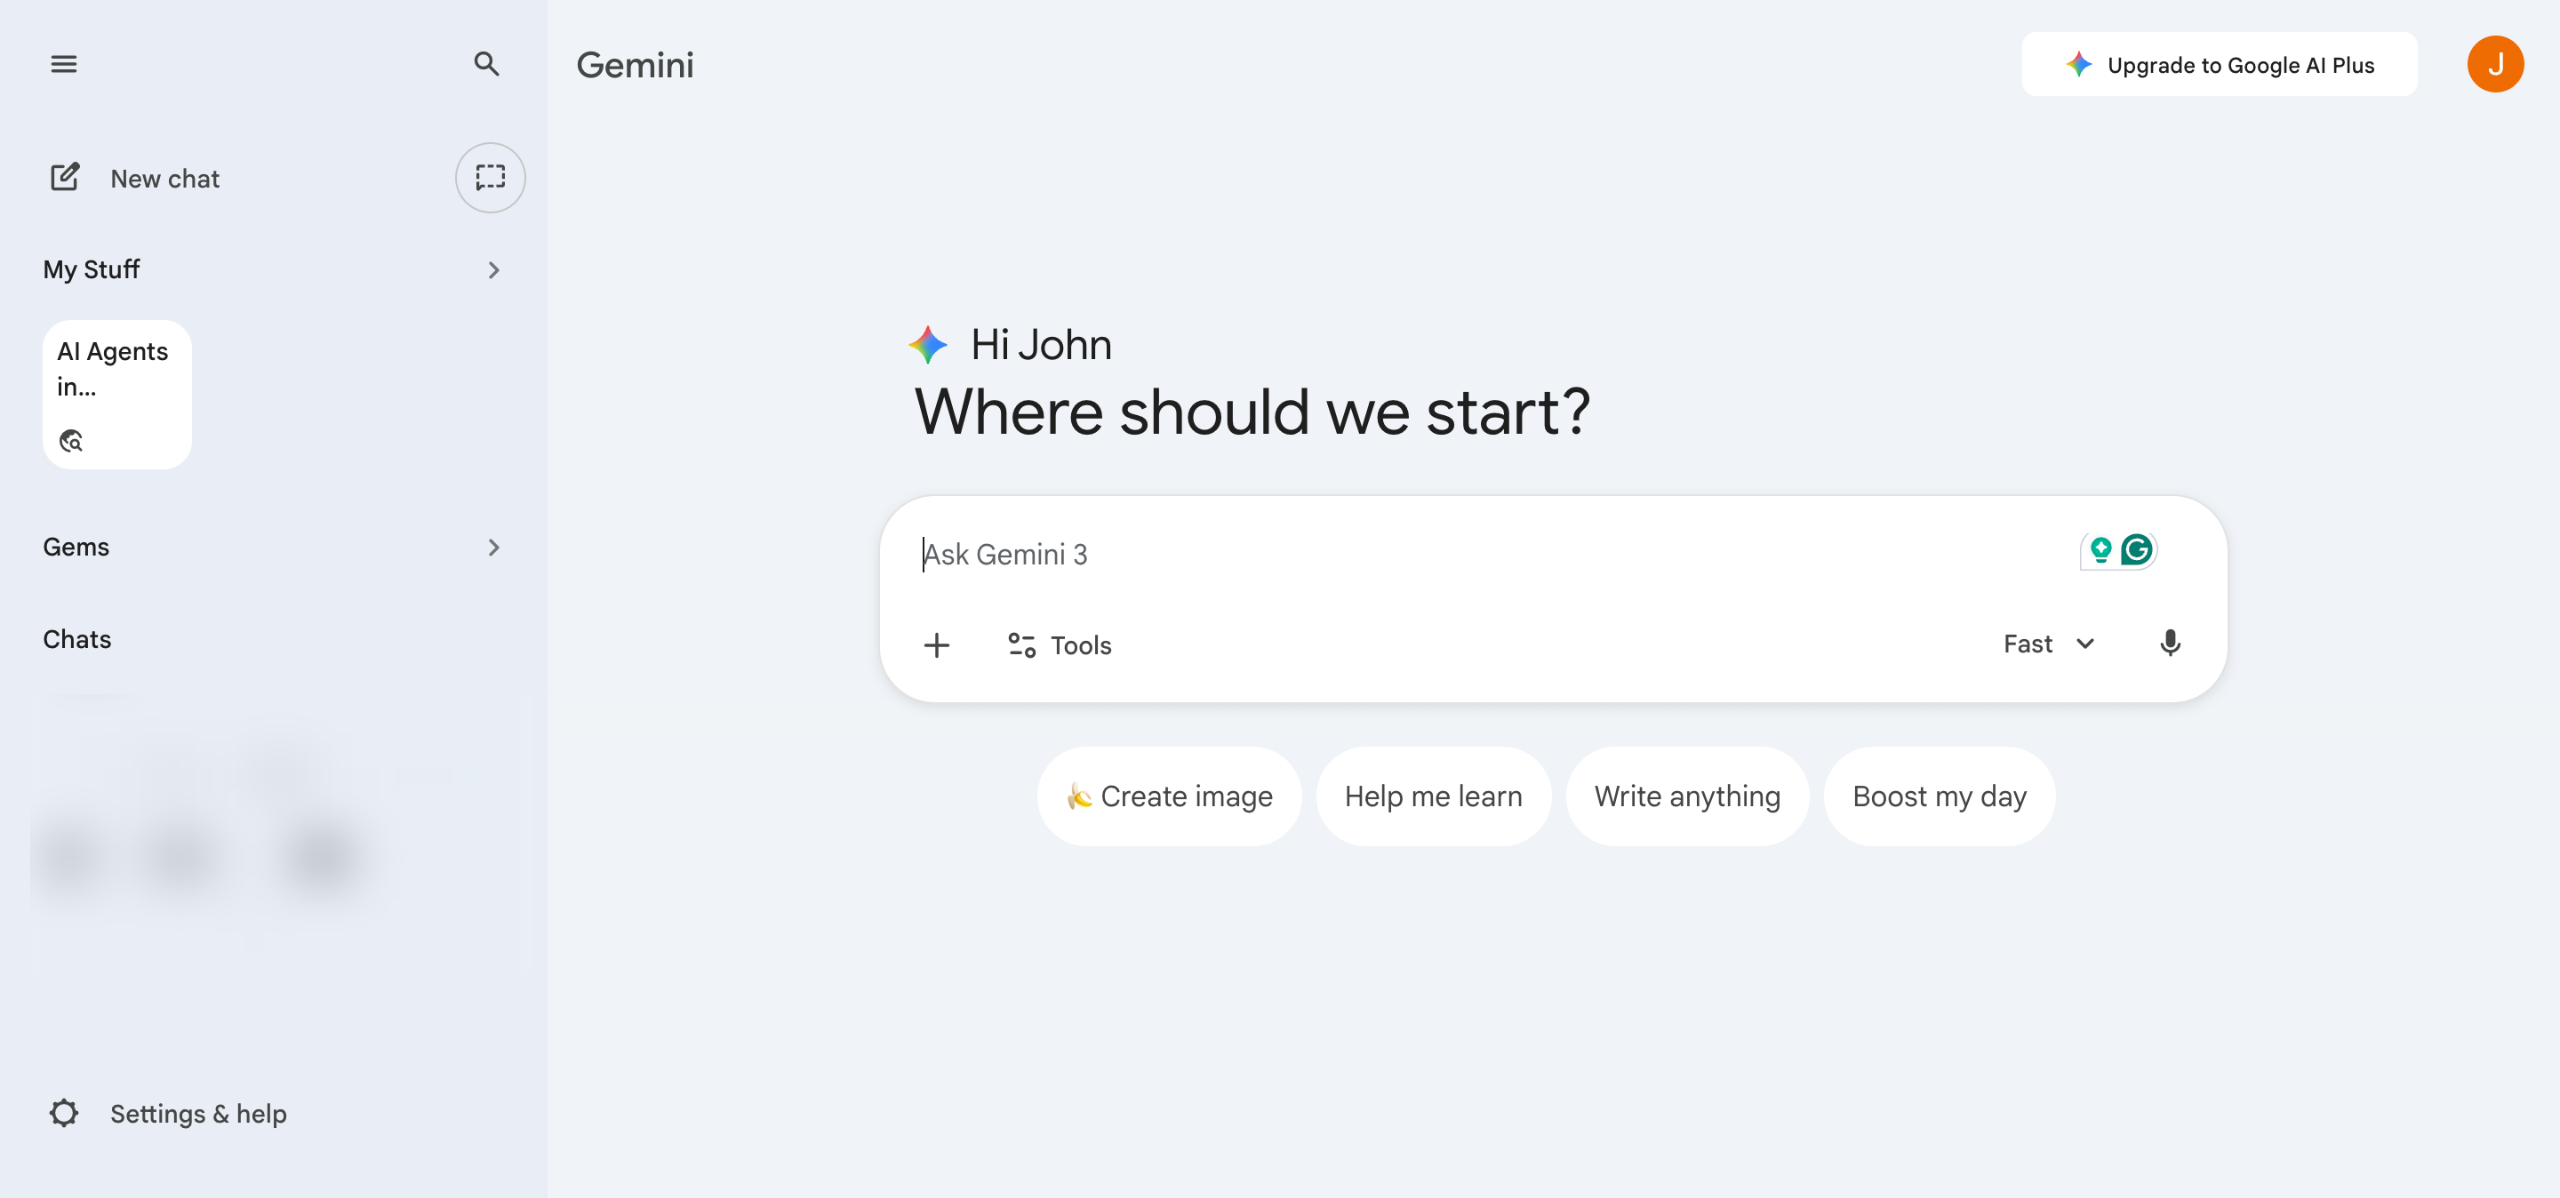Expand the My Stuff section chevron

pyautogui.click(x=493, y=270)
